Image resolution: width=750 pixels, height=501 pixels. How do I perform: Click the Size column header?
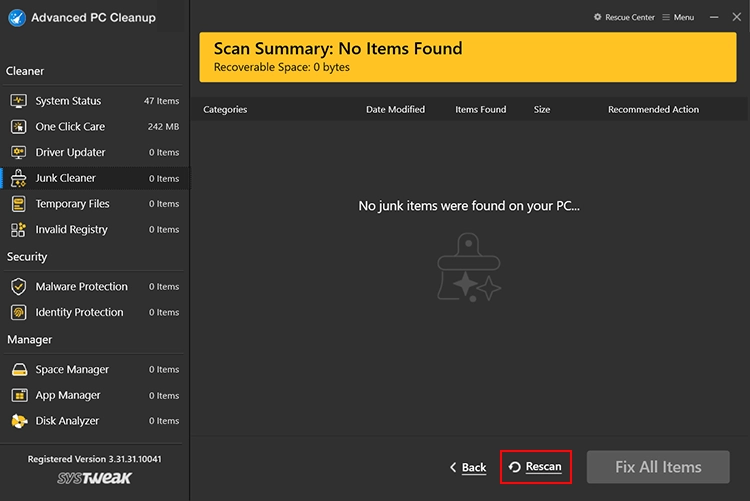[x=541, y=110]
